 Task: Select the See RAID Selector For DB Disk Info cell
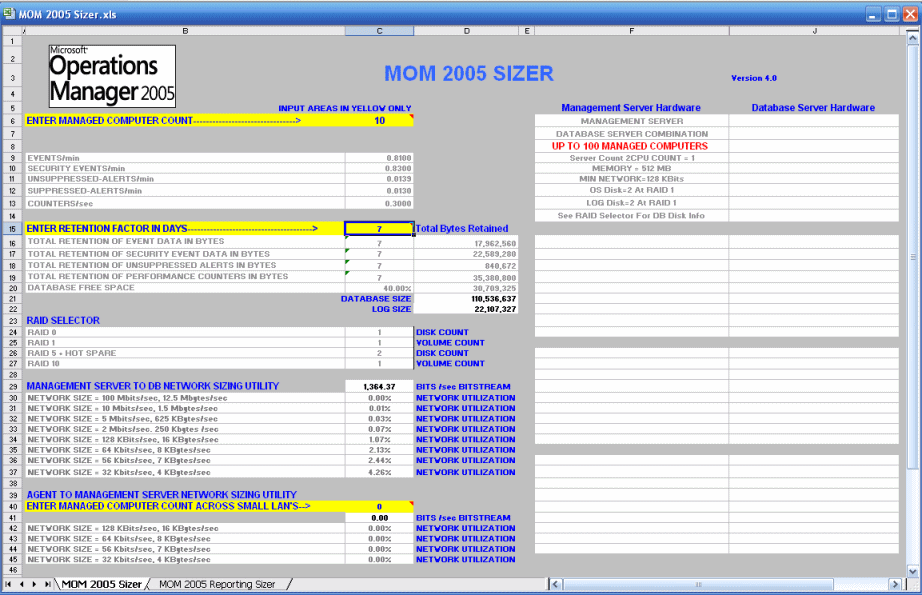tap(632, 216)
